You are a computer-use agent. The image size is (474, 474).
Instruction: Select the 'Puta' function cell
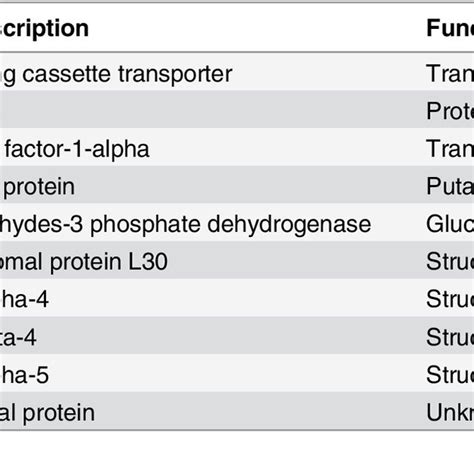450,186
